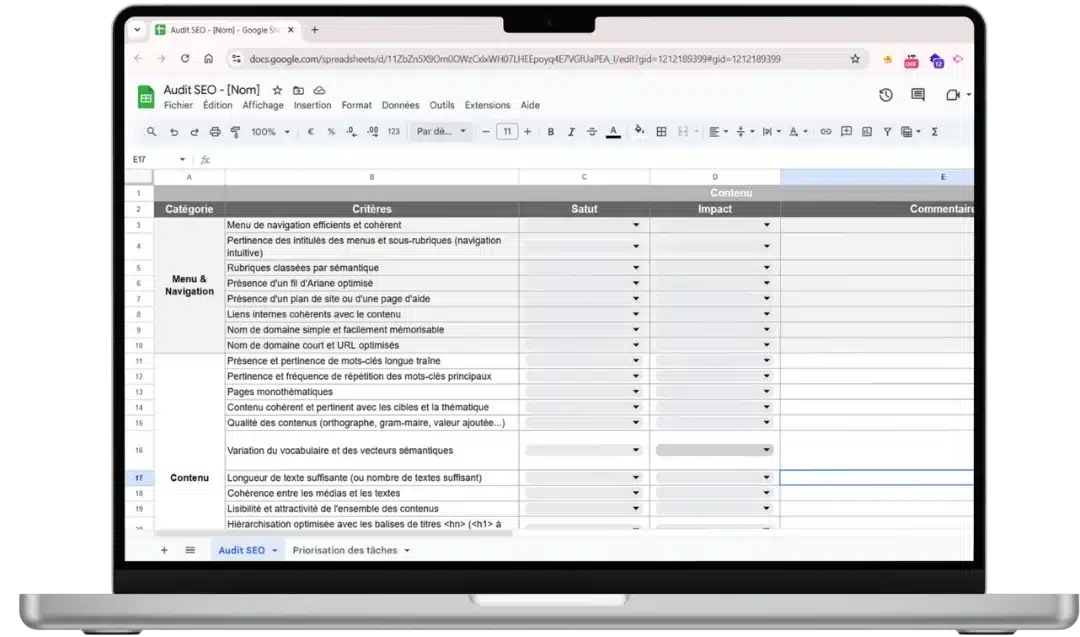The height and width of the screenshot is (637, 1080).
Task: Click the cell borders icon
Action: pyautogui.click(x=661, y=132)
